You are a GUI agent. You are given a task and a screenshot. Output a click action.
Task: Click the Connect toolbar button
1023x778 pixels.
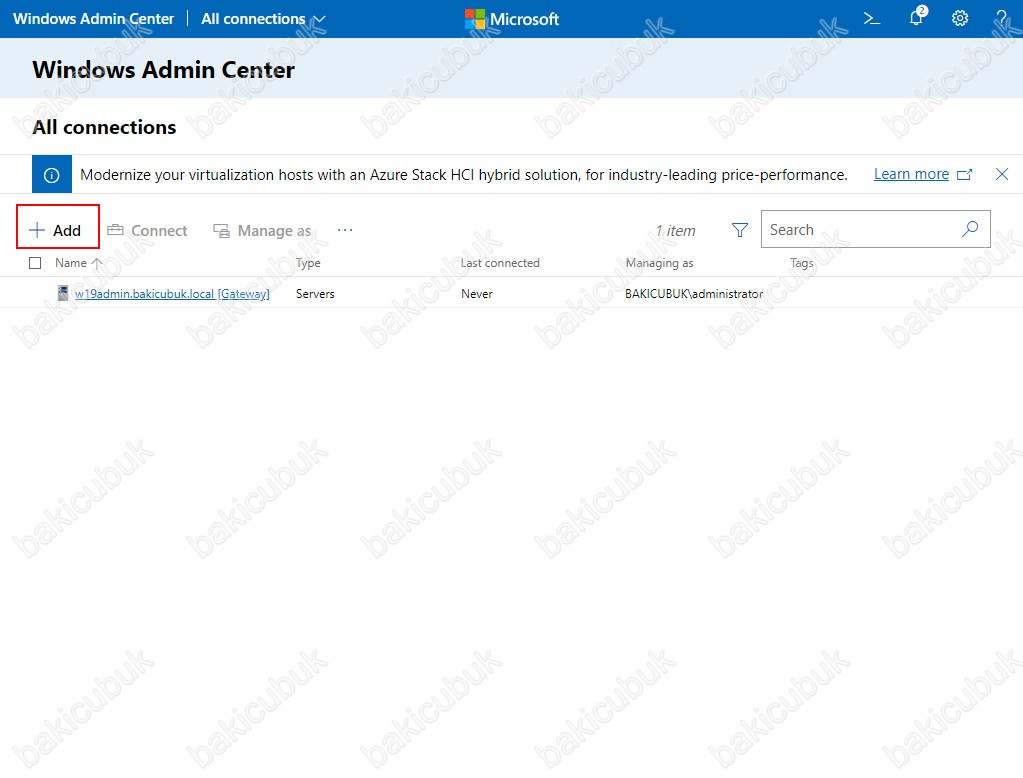pos(147,230)
